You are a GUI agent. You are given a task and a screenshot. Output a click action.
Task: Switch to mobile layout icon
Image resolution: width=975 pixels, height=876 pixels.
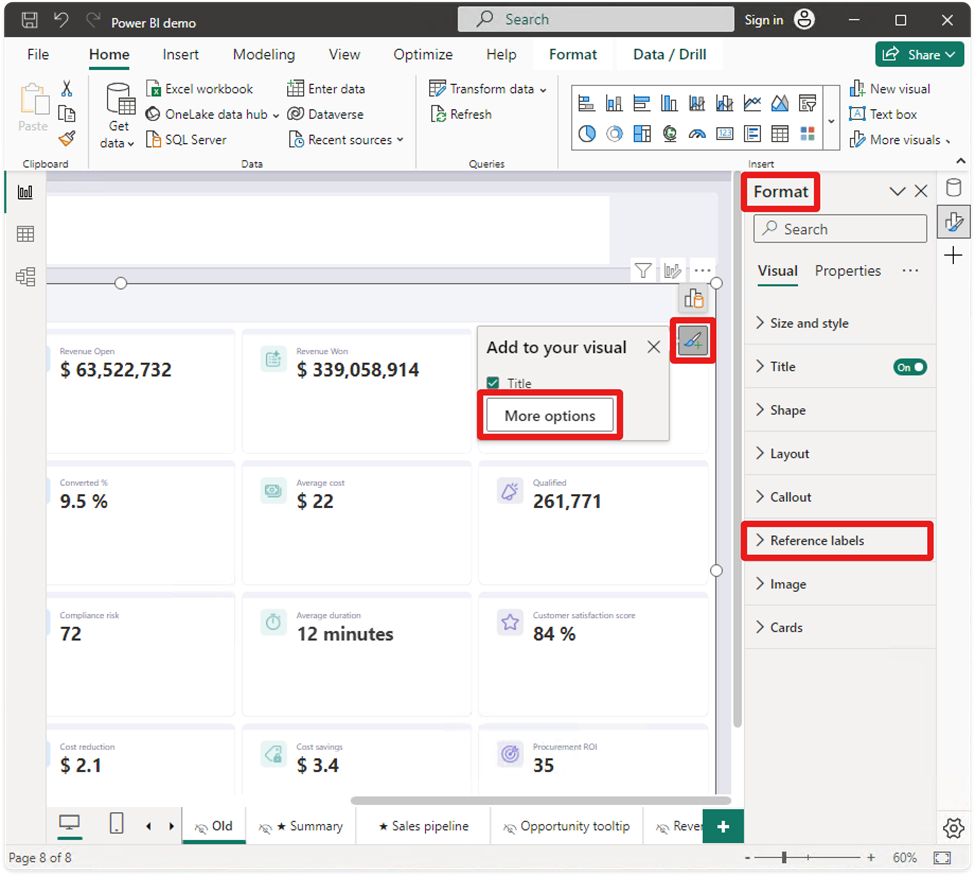[x=116, y=824]
